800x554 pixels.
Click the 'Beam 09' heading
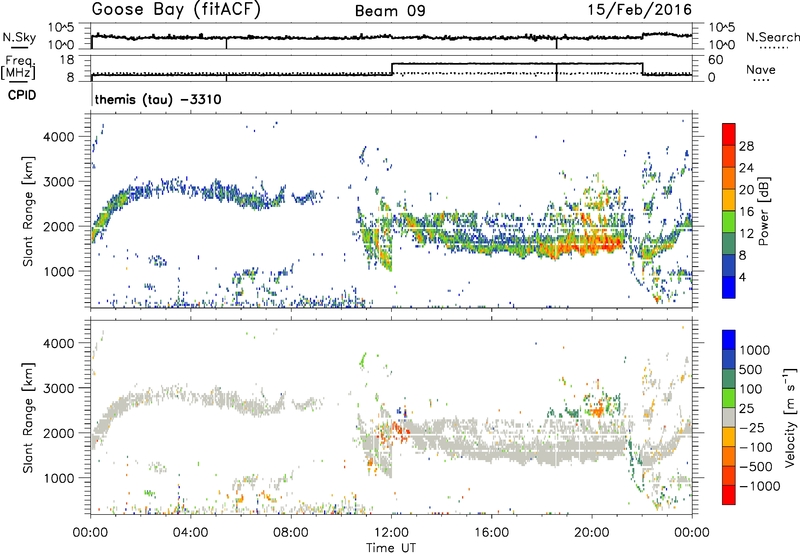pyautogui.click(x=390, y=11)
